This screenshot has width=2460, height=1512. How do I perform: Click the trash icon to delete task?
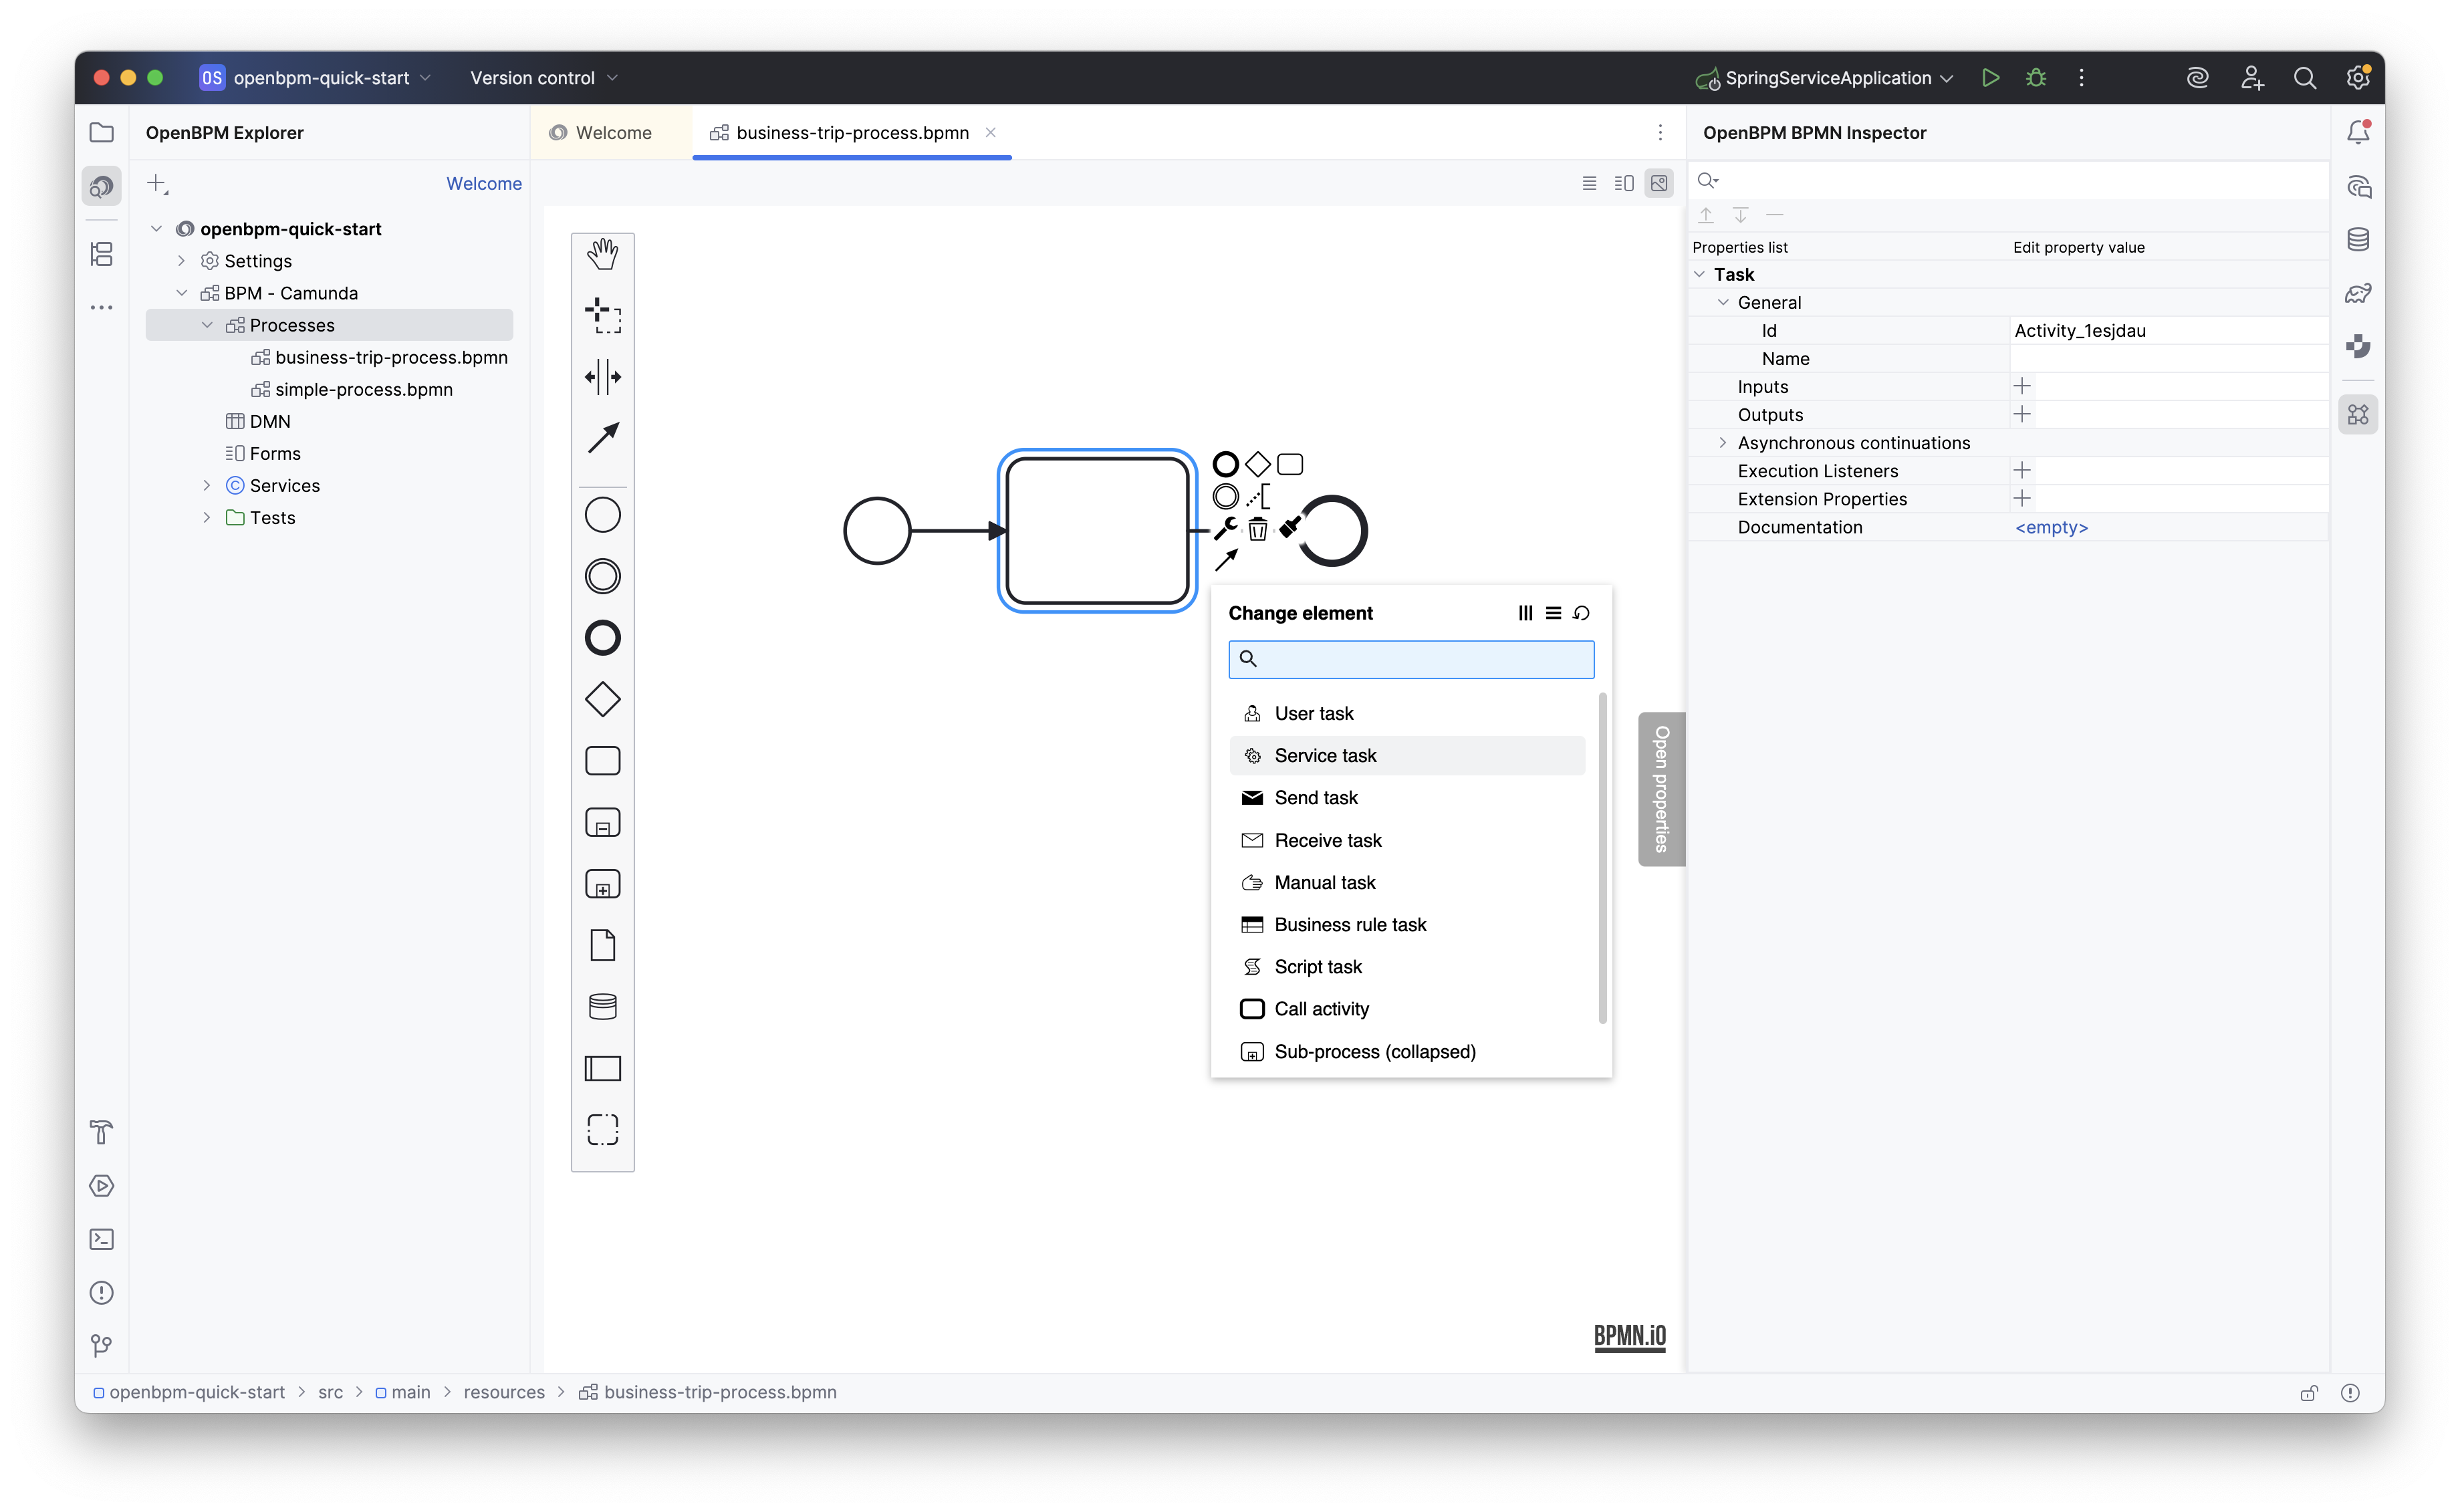tap(1257, 529)
